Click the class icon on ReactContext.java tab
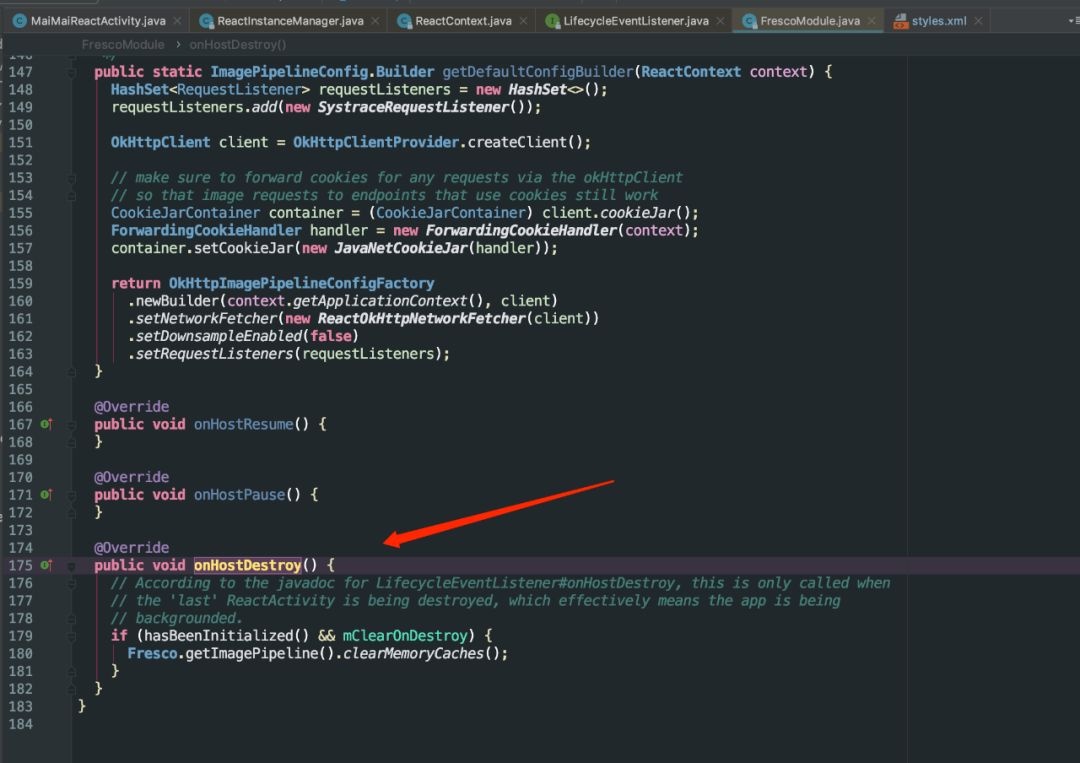The width and height of the screenshot is (1080, 763). coord(404,21)
